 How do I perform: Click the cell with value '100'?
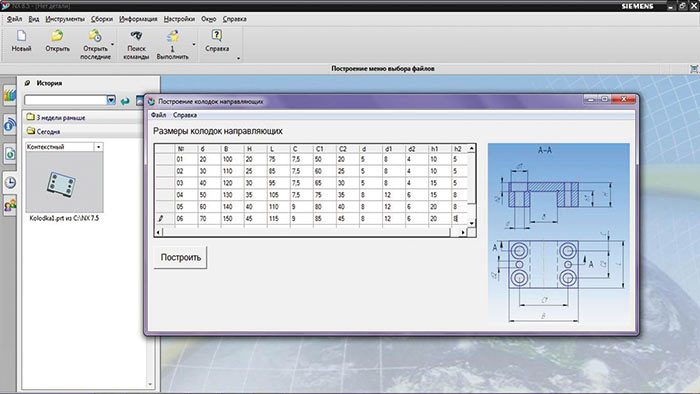click(233, 159)
